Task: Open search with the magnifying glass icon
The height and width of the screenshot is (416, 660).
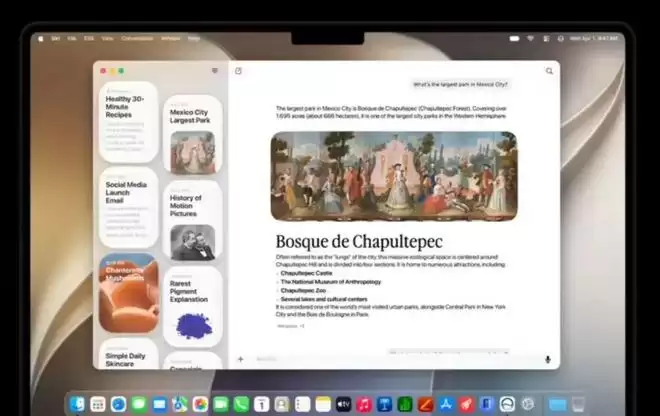Action: [x=549, y=71]
